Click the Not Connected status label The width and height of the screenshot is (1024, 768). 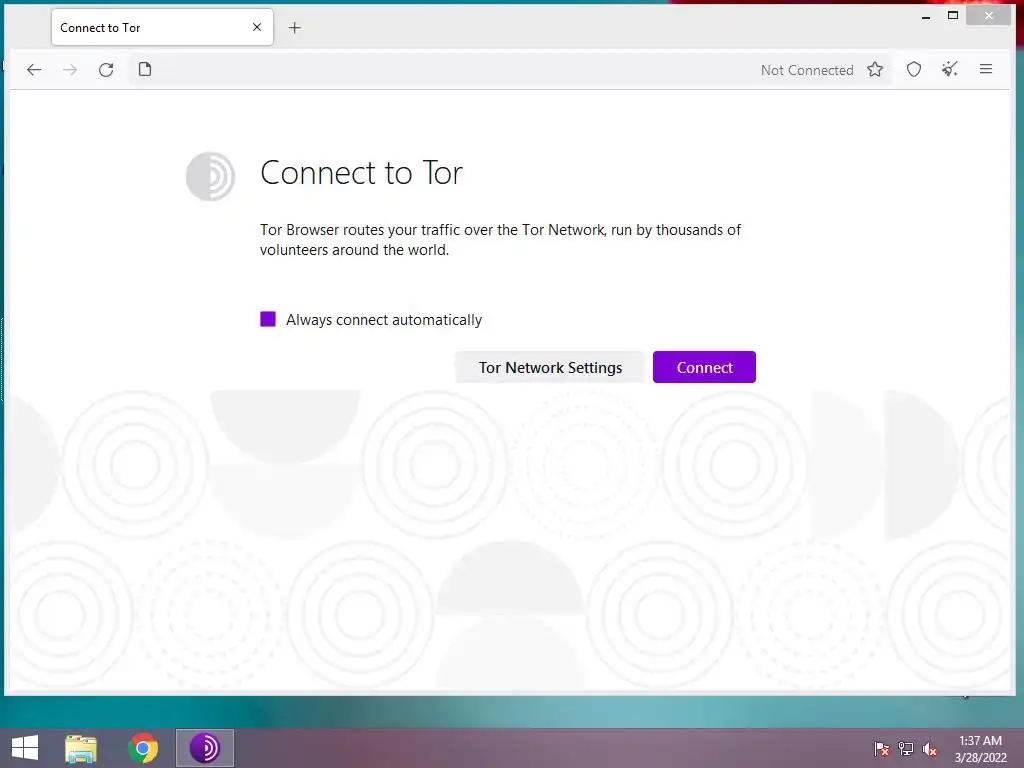coord(807,70)
